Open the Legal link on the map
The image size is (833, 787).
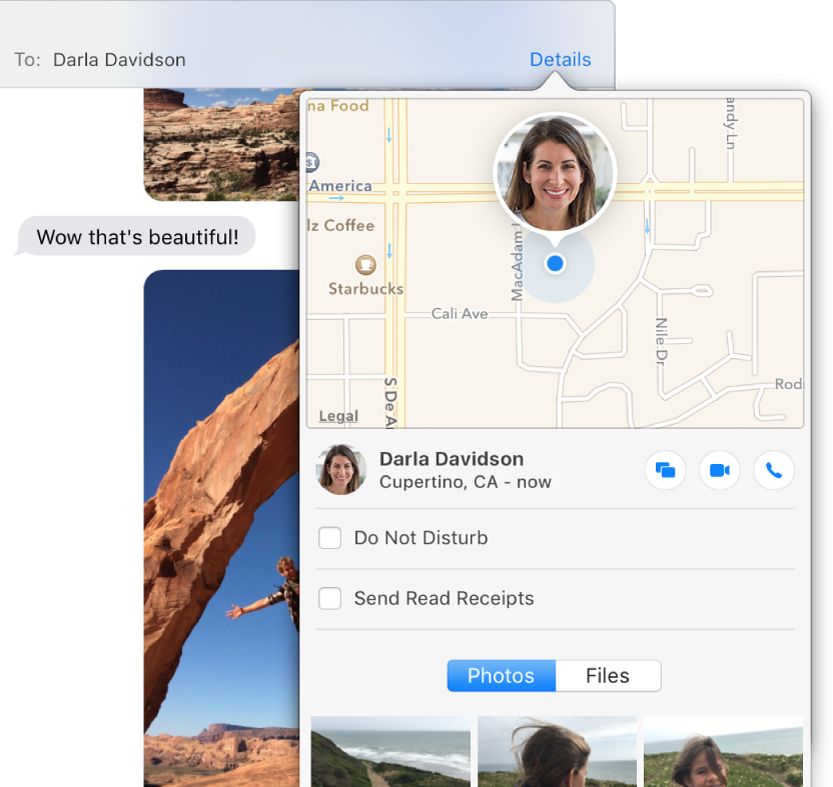(x=338, y=416)
